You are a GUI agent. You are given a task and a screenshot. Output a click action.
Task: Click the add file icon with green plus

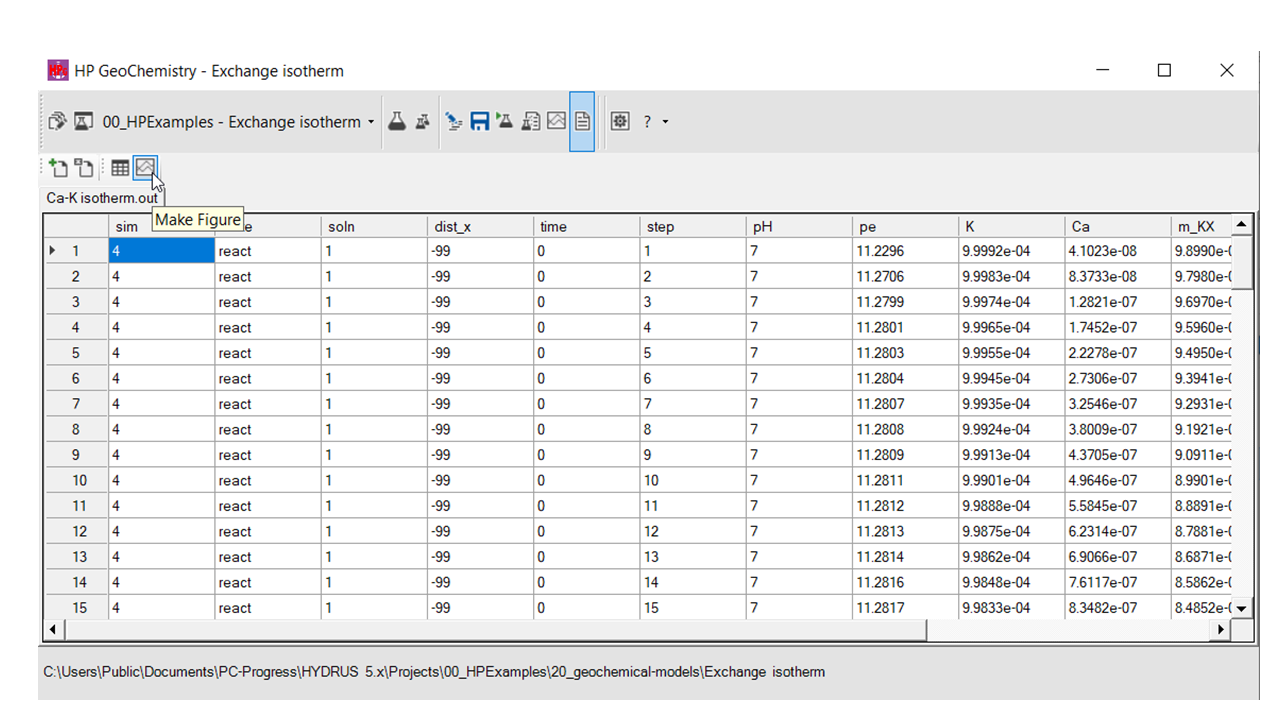click(58, 168)
